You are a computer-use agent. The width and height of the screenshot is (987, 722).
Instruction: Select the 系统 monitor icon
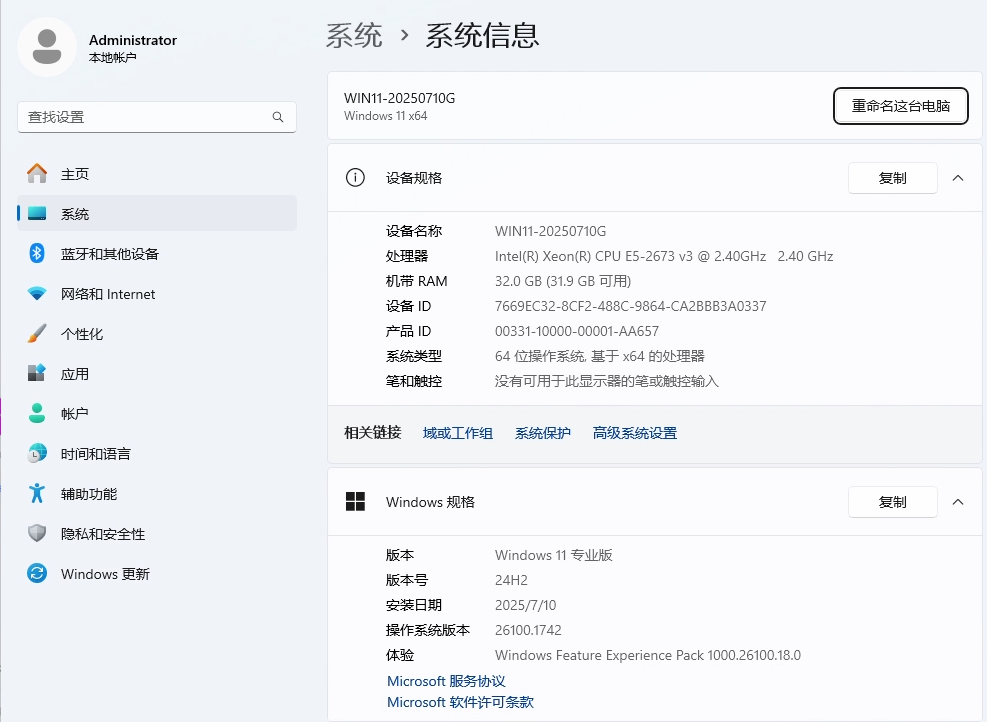[x=37, y=213]
